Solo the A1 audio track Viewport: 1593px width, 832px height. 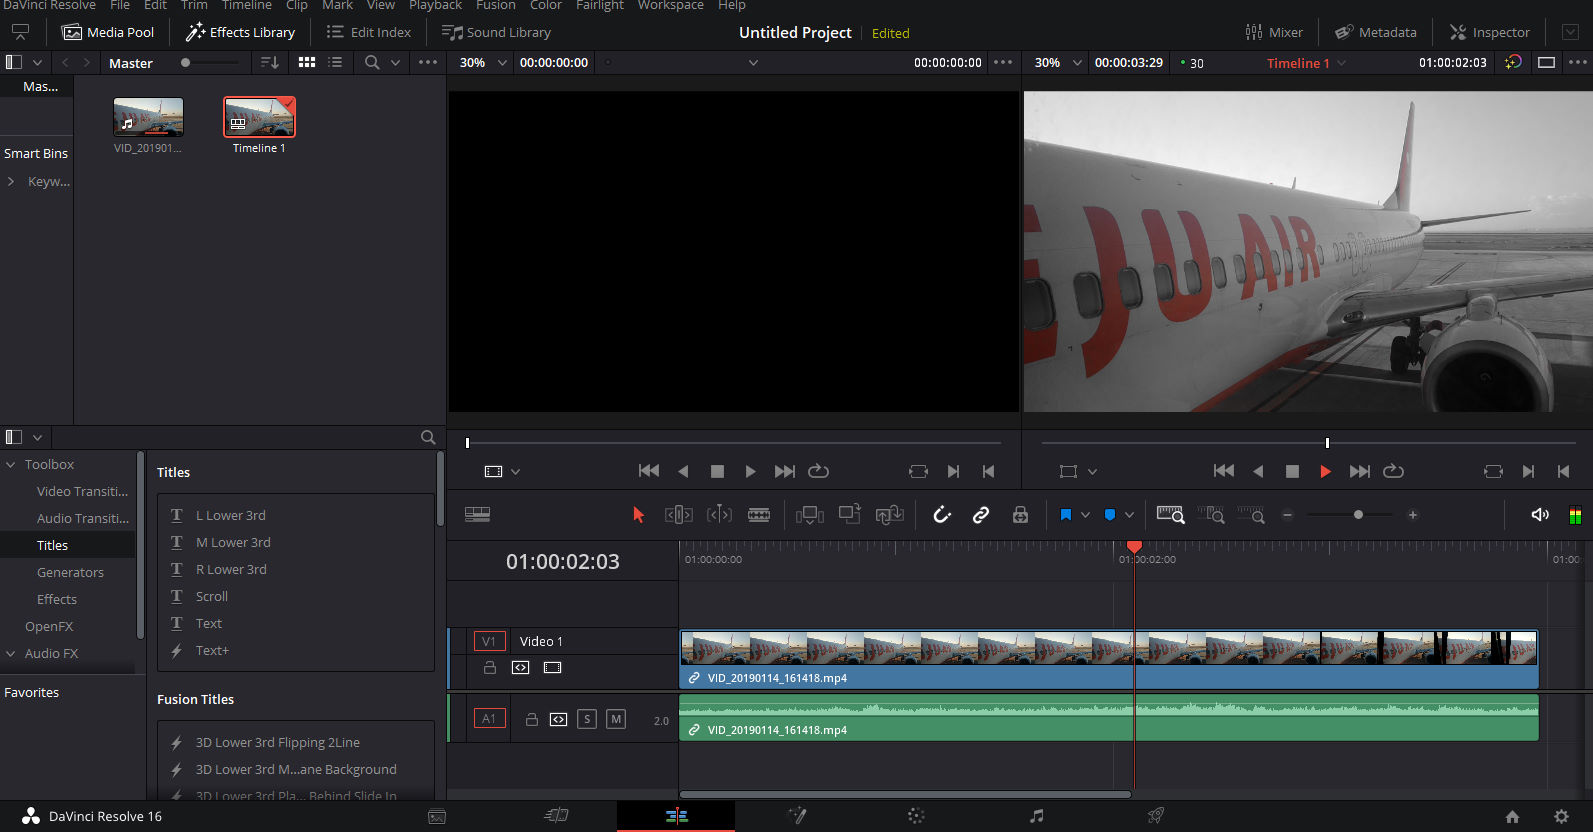click(587, 719)
